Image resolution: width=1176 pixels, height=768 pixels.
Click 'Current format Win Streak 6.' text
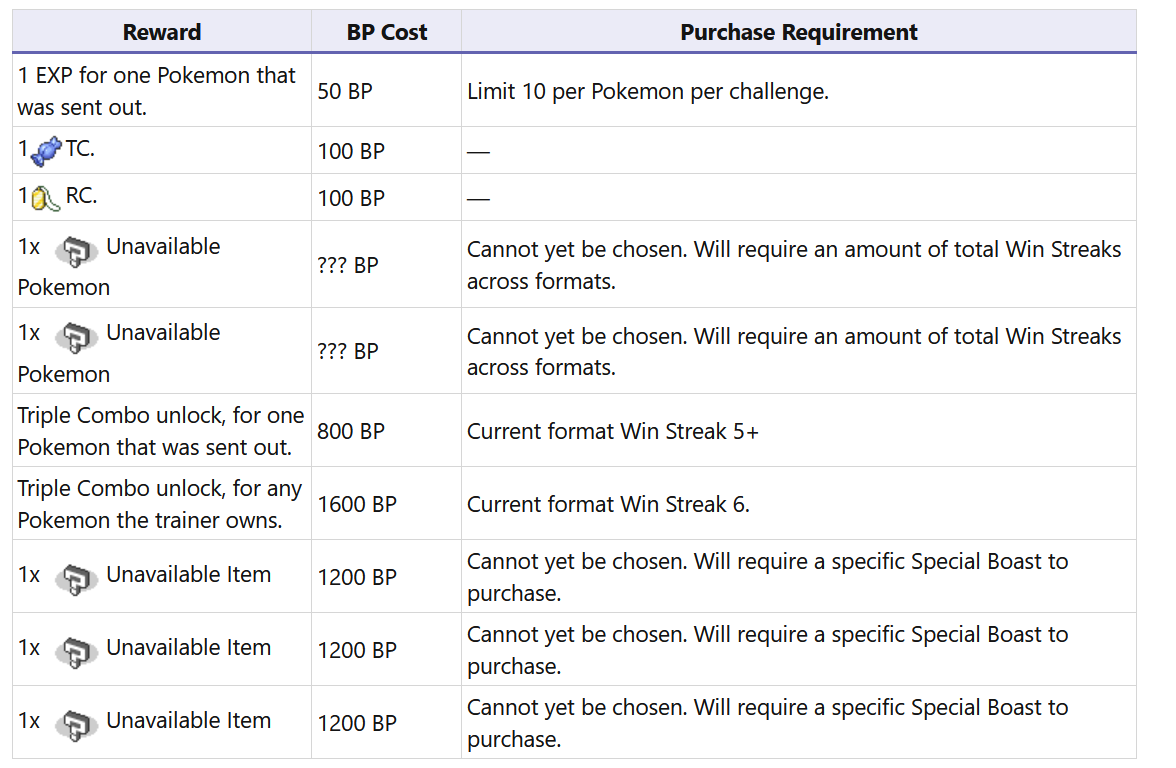click(x=608, y=504)
